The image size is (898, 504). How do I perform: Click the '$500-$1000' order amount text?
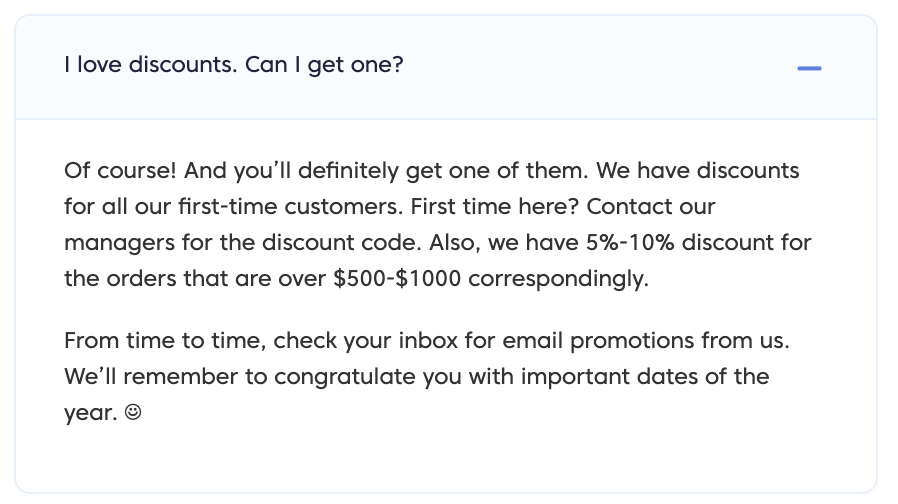tap(397, 279)
